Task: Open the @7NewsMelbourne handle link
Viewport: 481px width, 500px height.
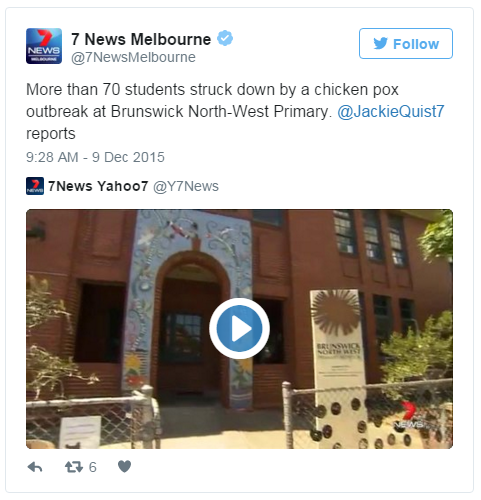Action: click(133, 57)
